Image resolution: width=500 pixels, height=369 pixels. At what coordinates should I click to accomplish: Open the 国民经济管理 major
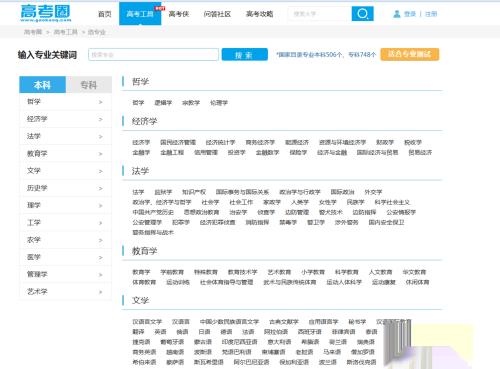(x=178, y=142)
